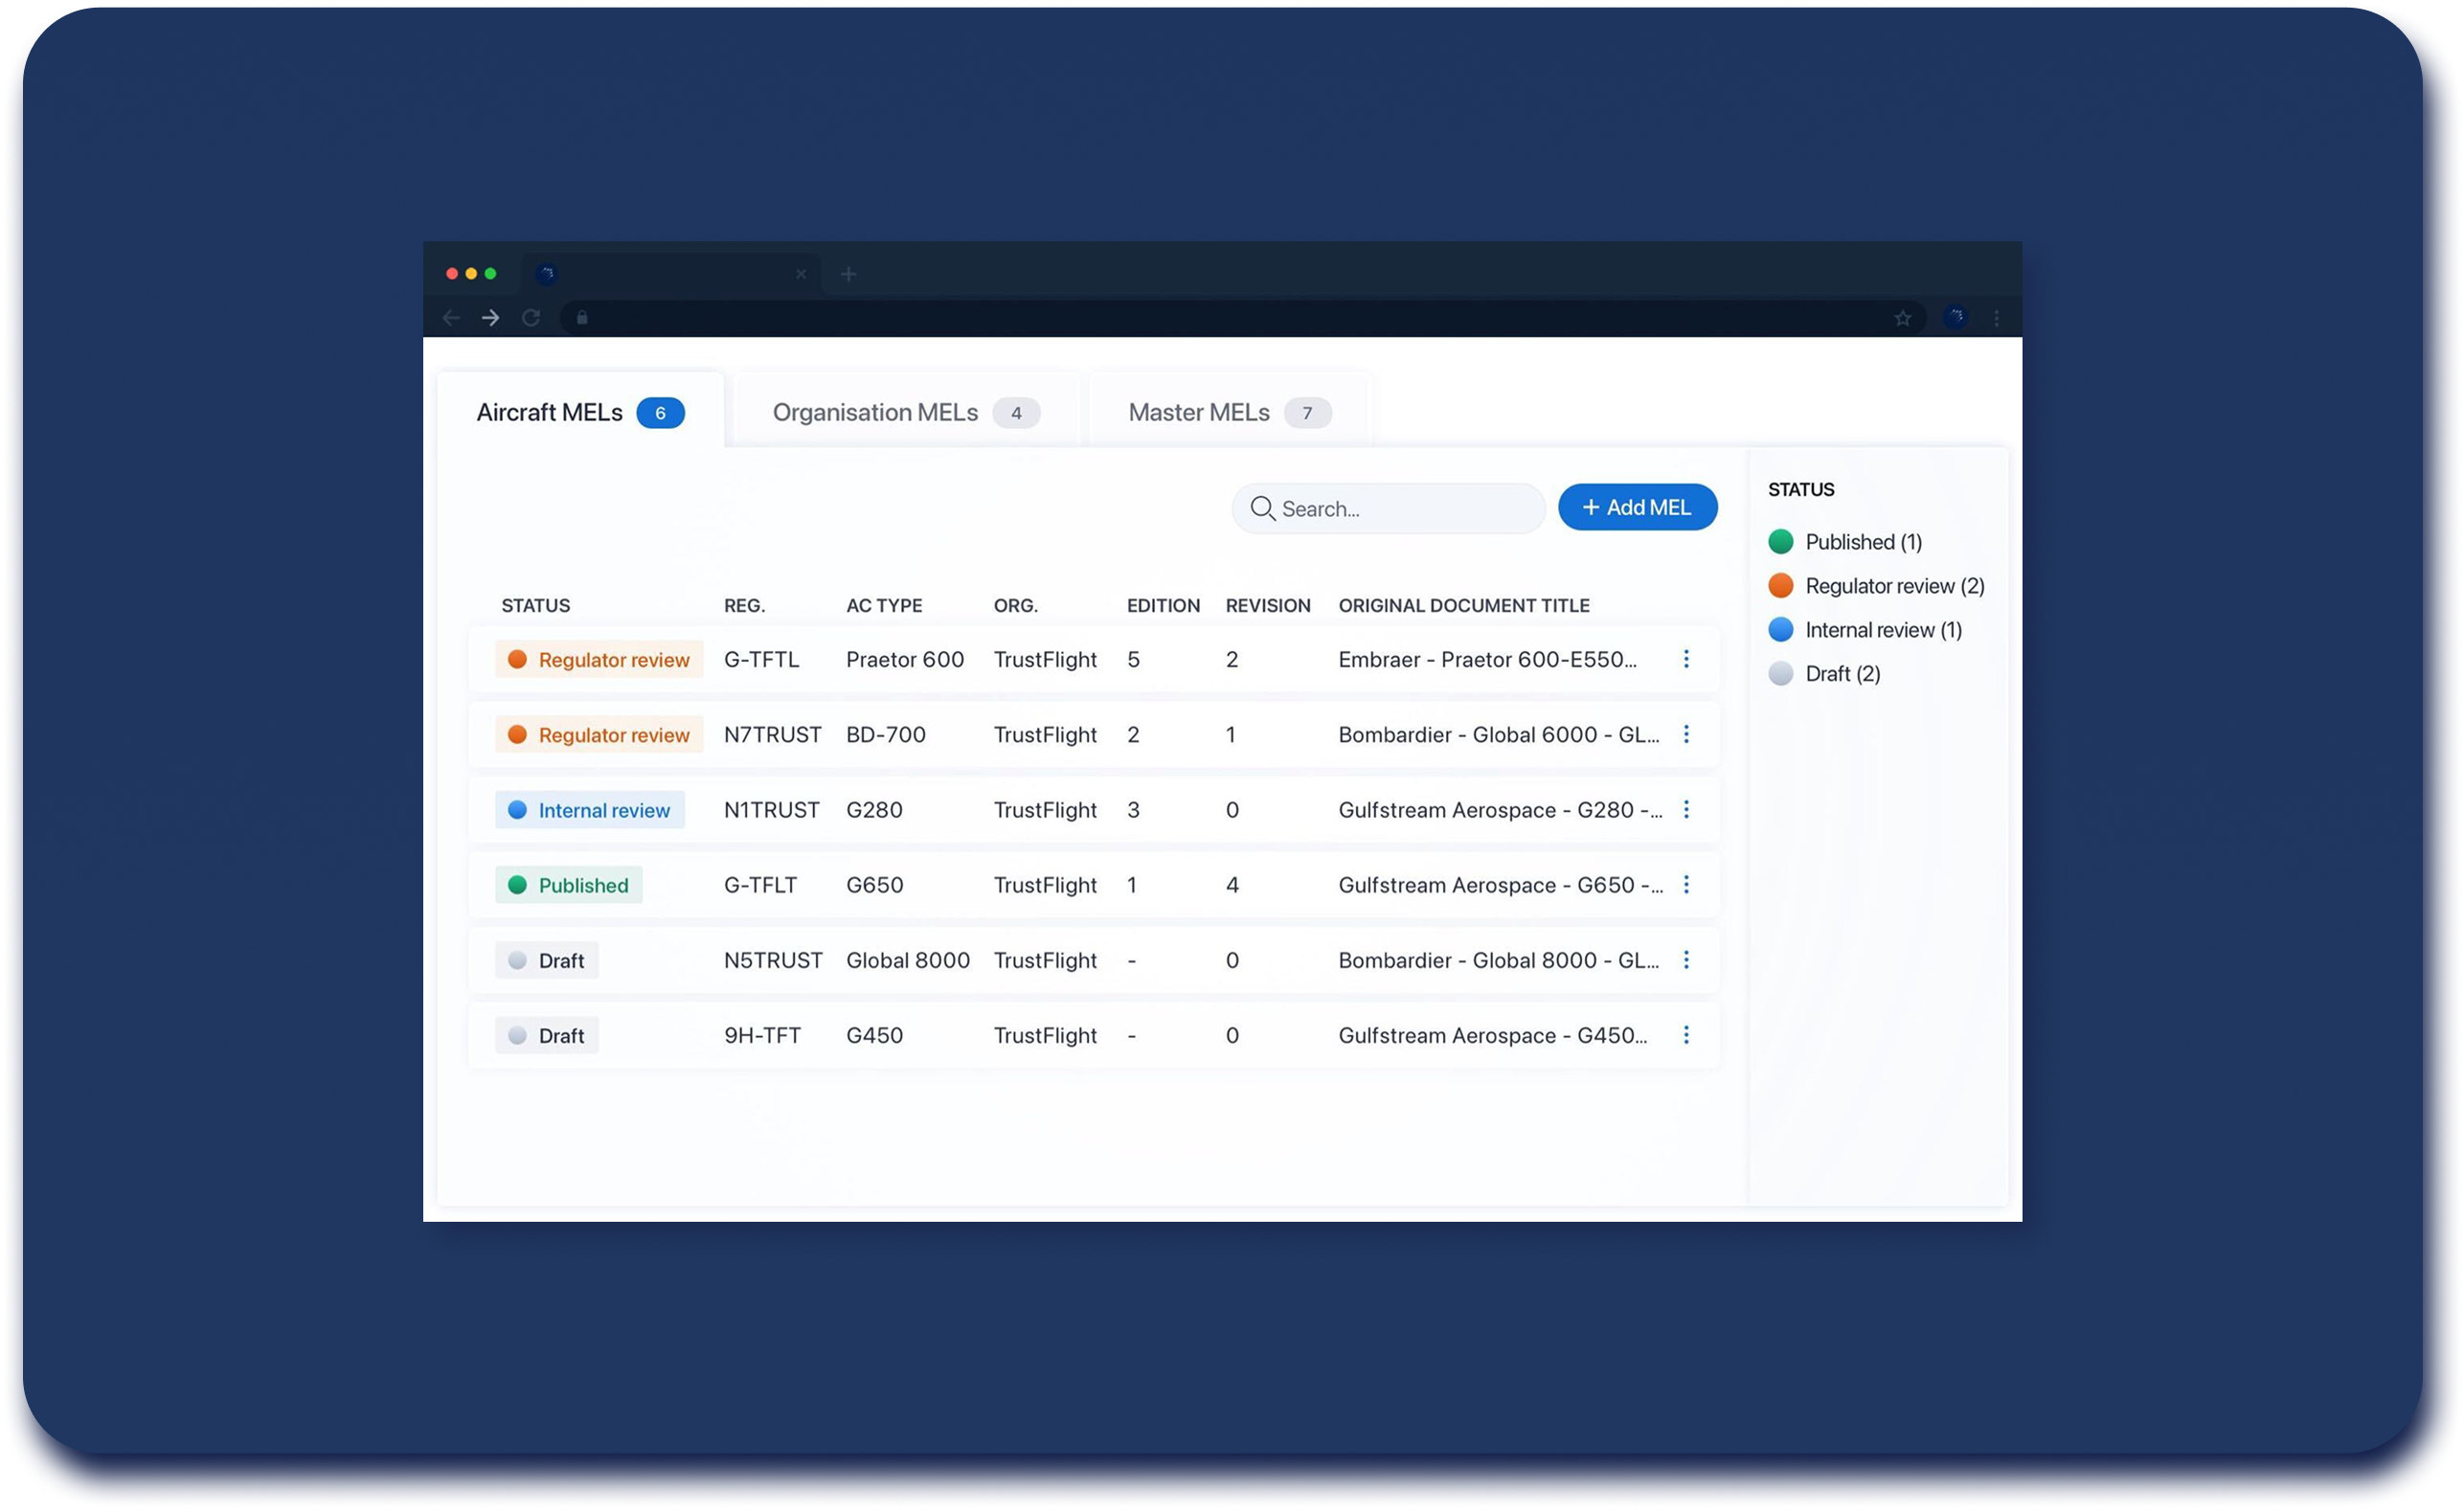Click Regulator review badge on G-TFTL row

coord(599,659)
